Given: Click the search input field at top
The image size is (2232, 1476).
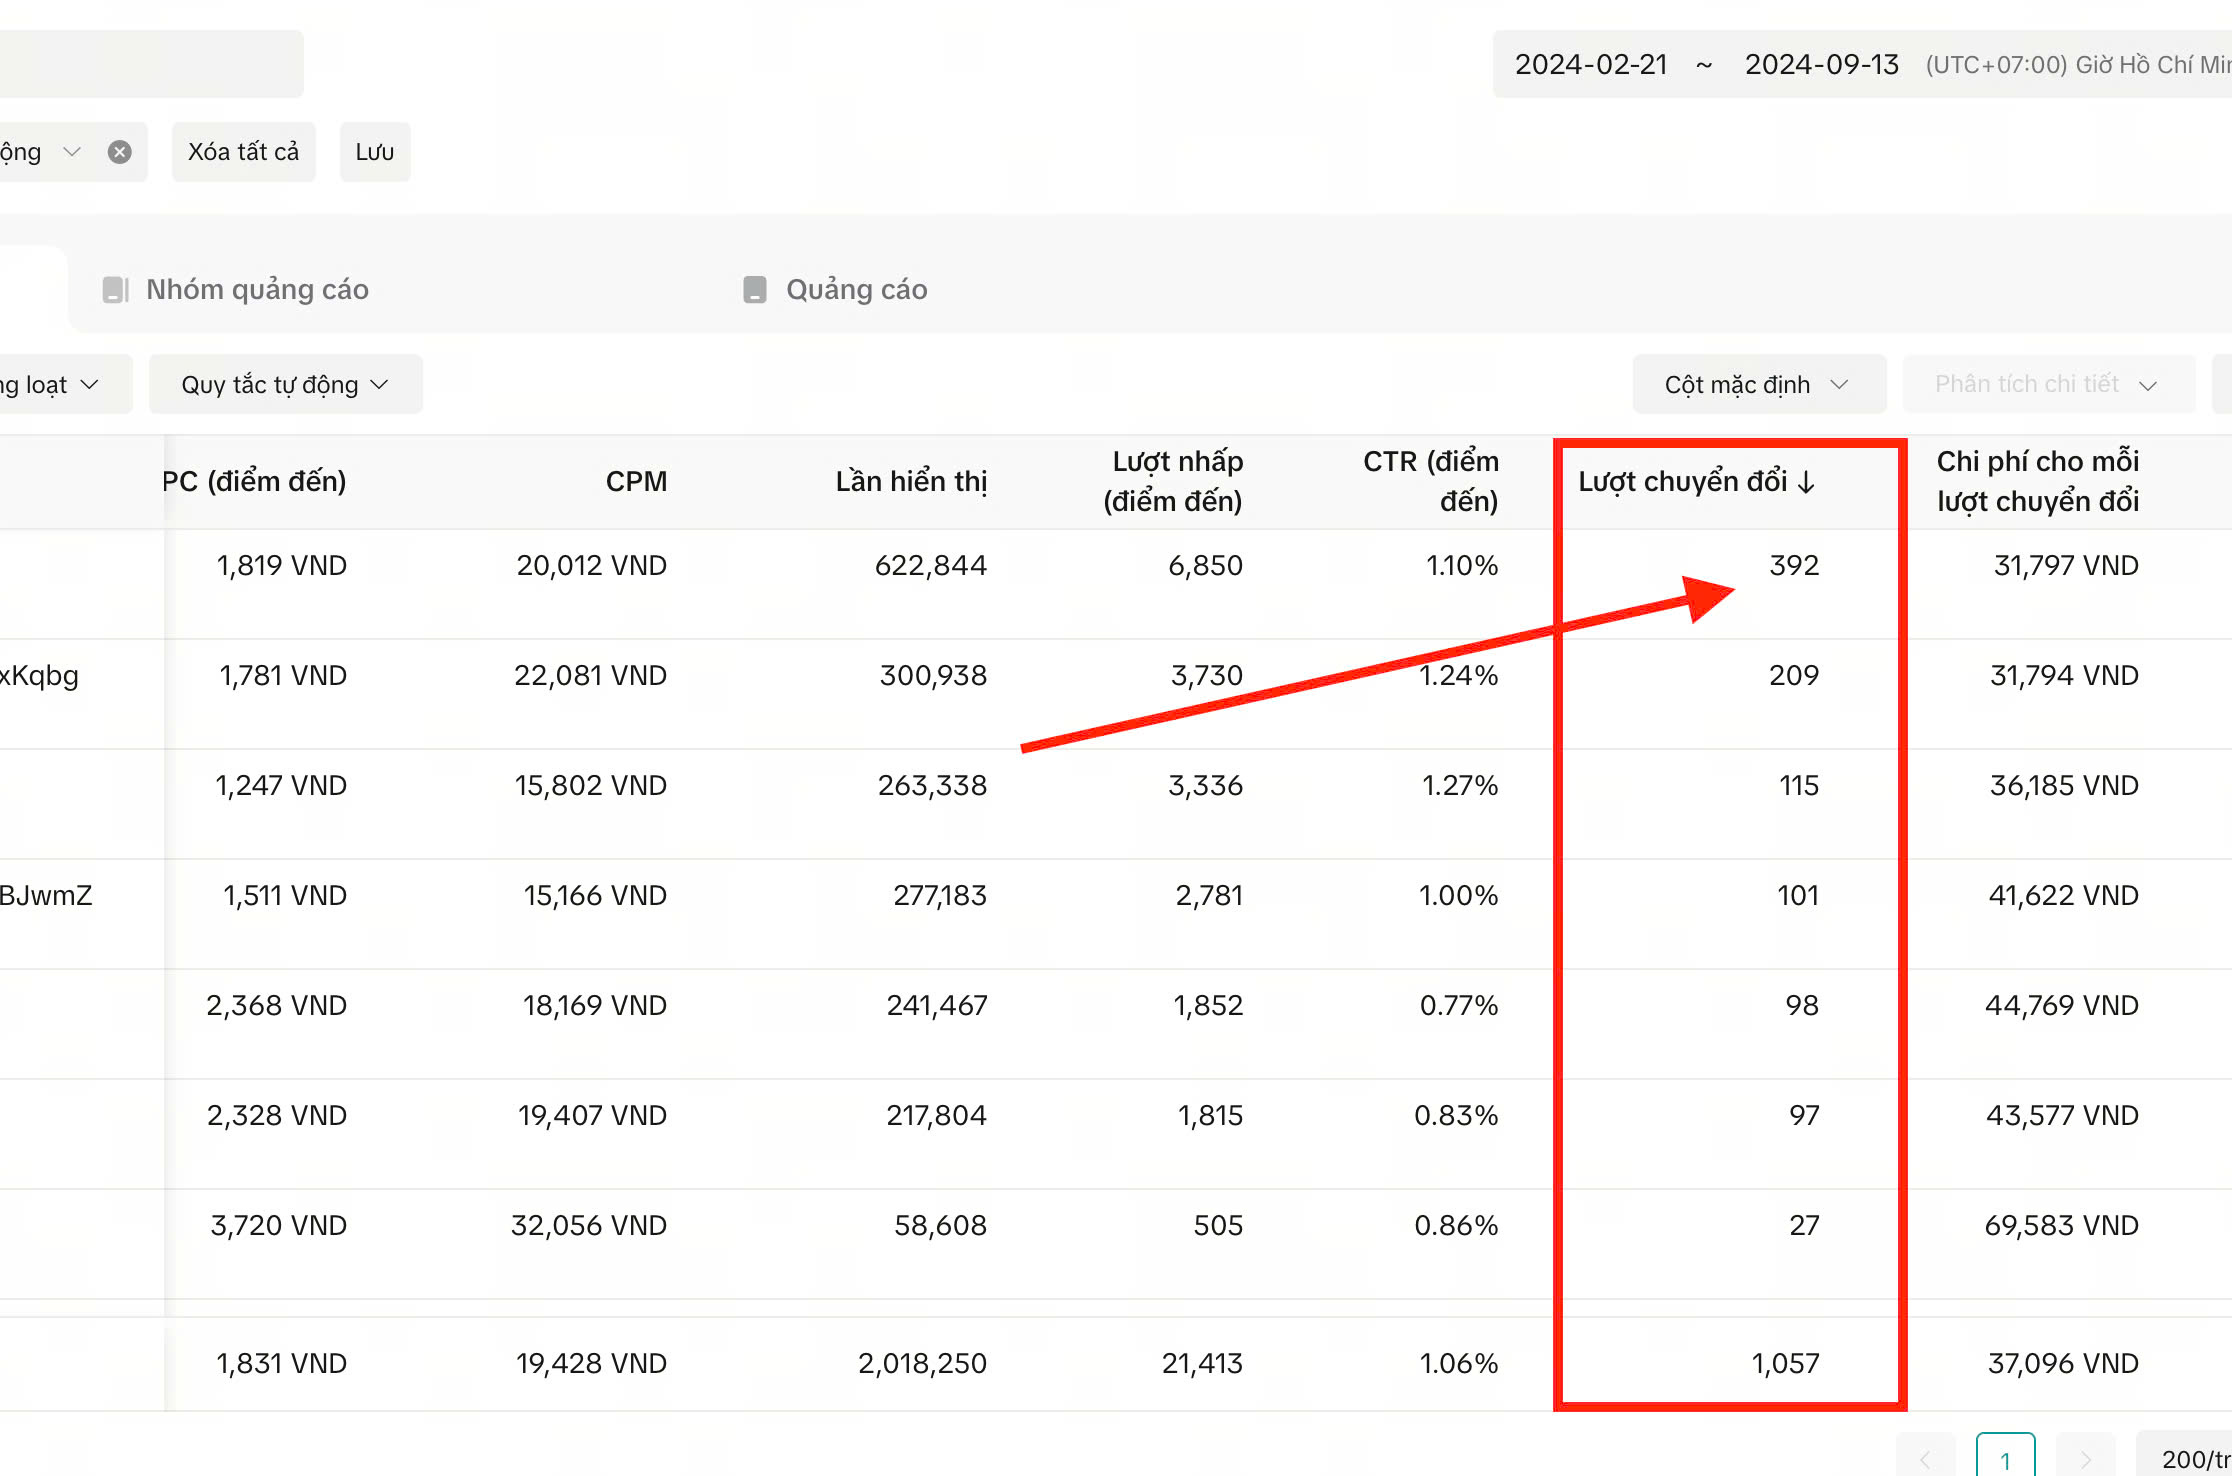Looking at the screenshot, I should coord(152,64).
